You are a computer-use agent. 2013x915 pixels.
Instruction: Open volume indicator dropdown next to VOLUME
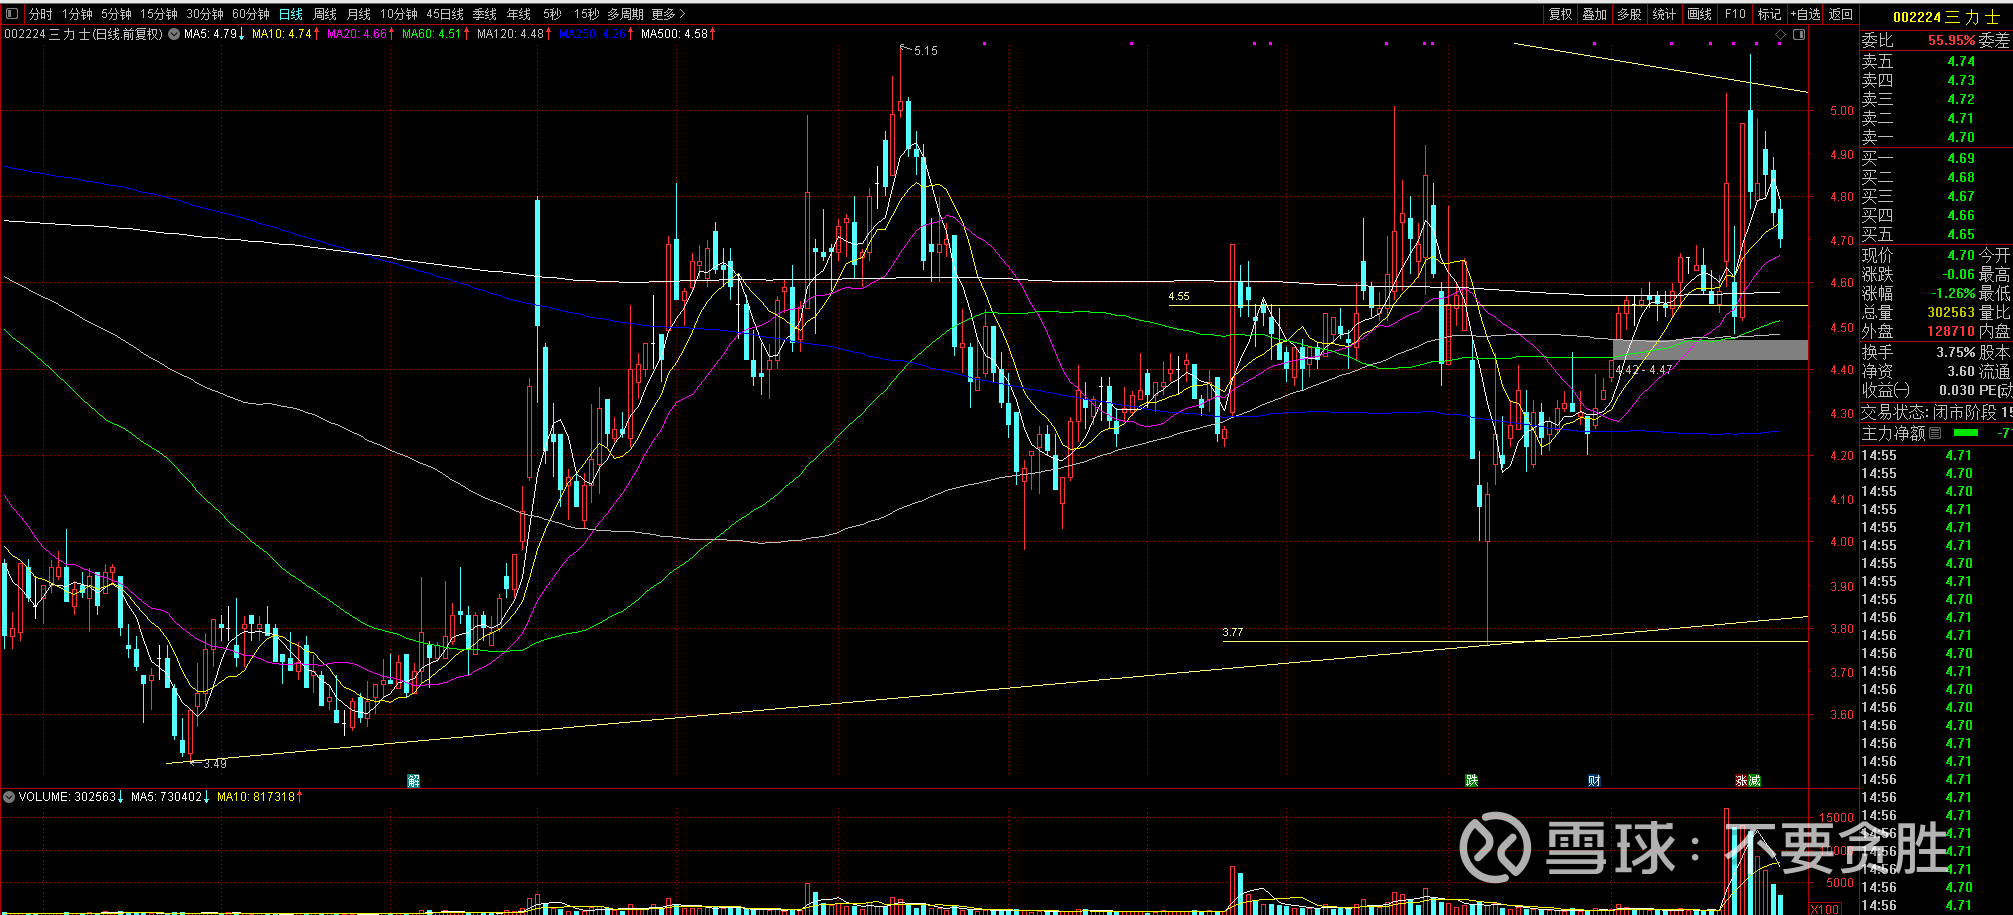pos(9,797)
